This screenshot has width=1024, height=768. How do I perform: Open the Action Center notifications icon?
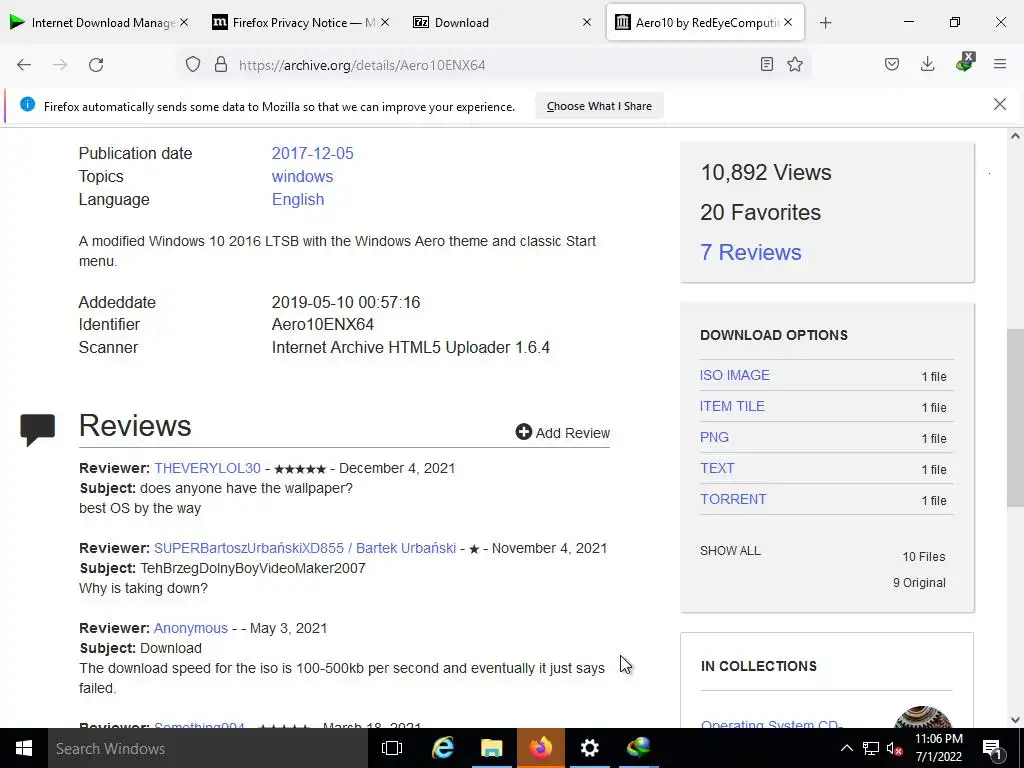tap(993, 748)
